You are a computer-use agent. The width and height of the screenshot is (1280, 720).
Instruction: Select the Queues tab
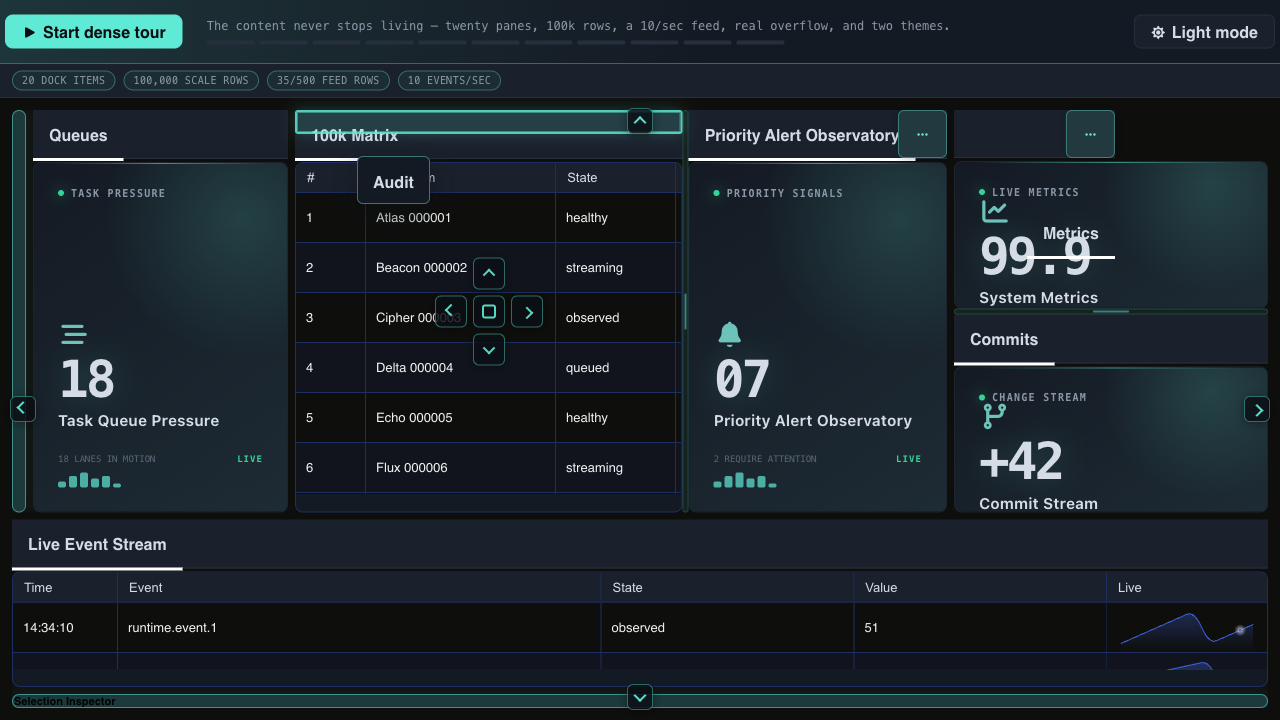pyautogui.click(x=78, y=136)
